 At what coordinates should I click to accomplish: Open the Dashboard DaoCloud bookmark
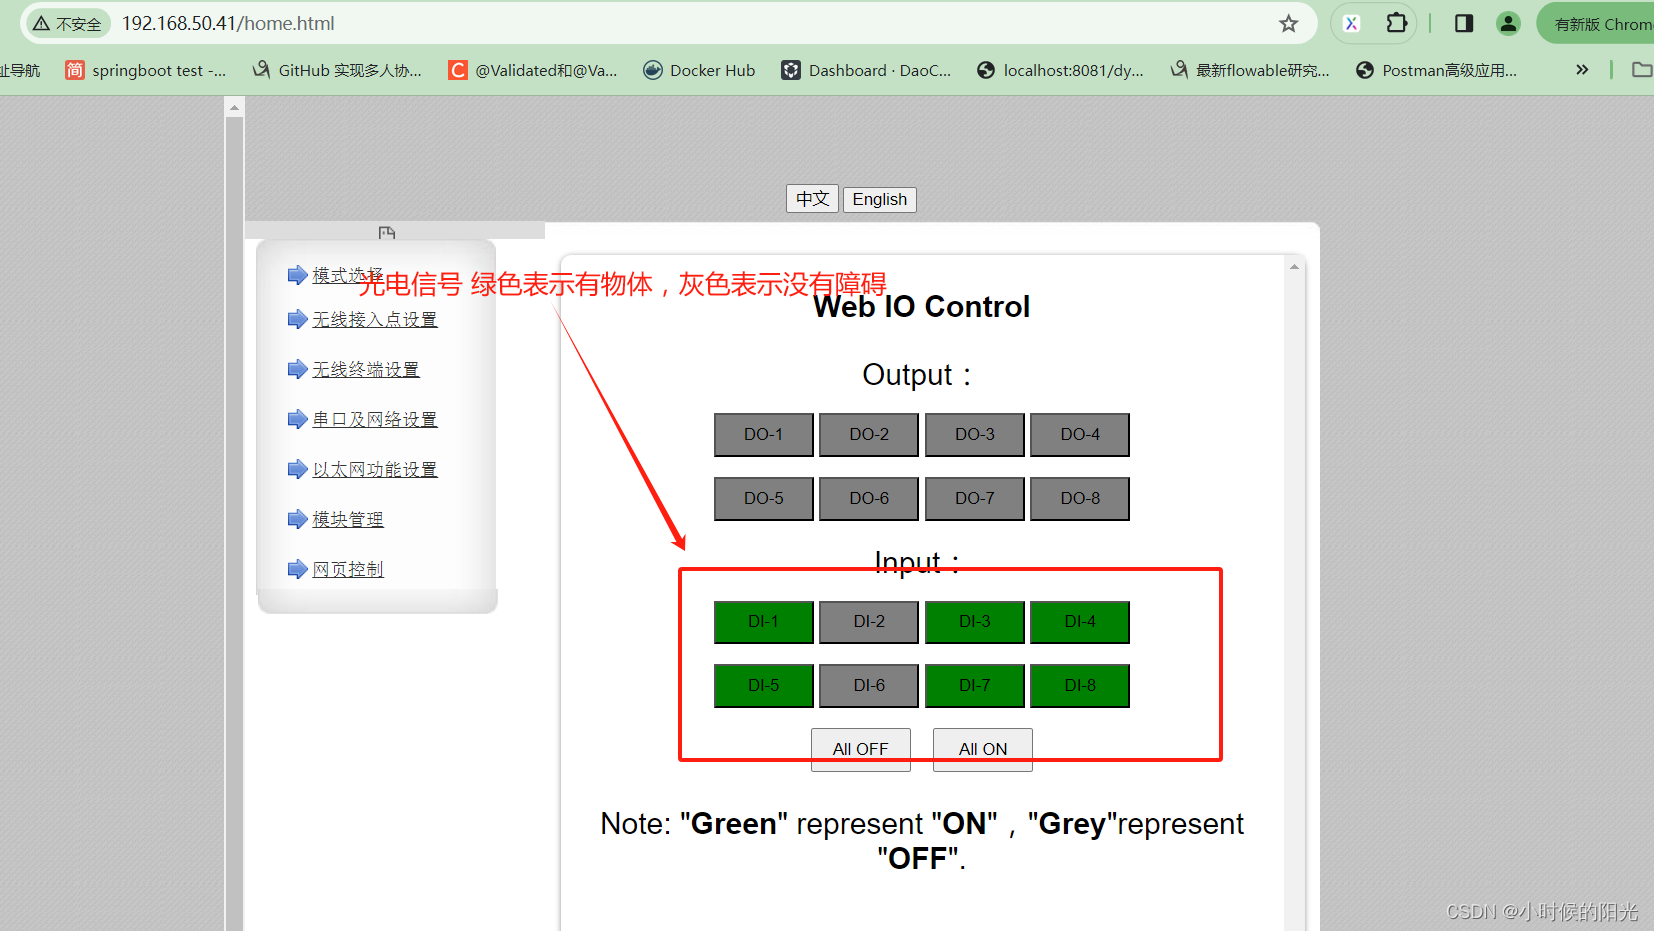tap(866, 70)
